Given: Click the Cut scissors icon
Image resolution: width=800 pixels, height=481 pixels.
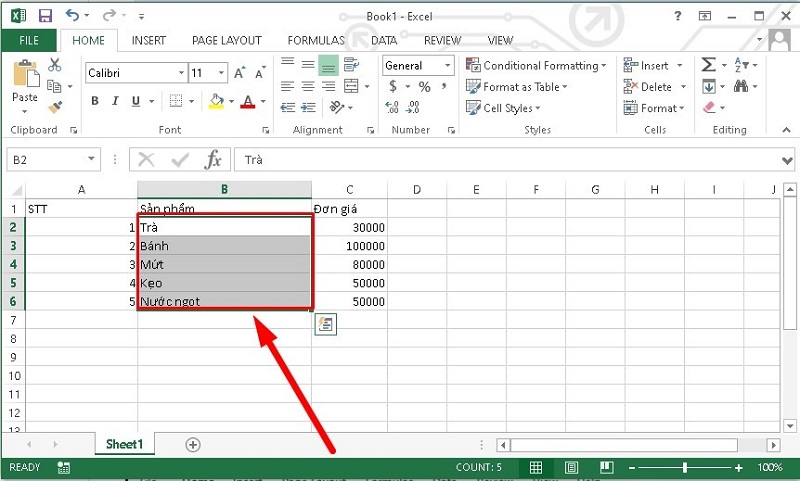Looking at the screenshot, I should tap(55, 65).
